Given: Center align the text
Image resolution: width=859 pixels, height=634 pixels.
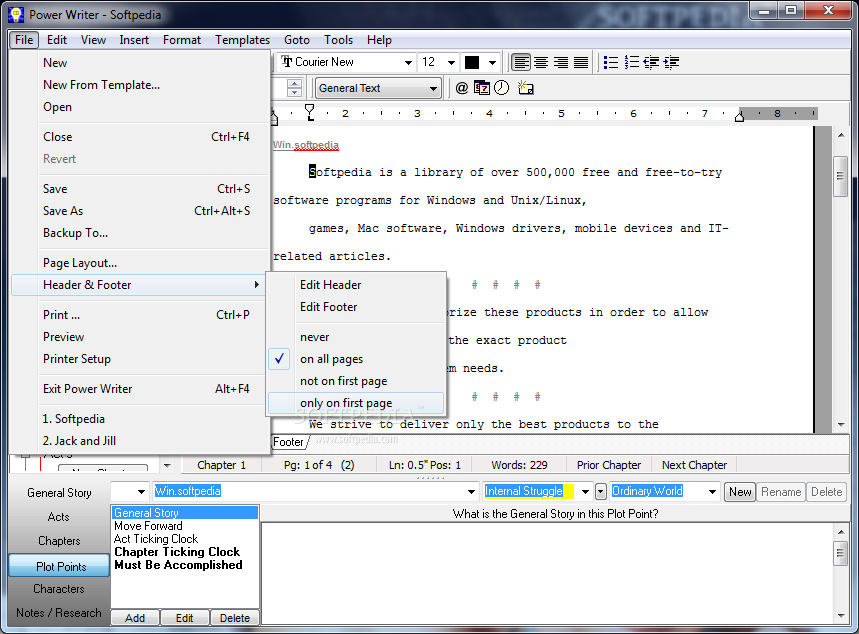Looking at the screenshot, I should click(541, 62).
